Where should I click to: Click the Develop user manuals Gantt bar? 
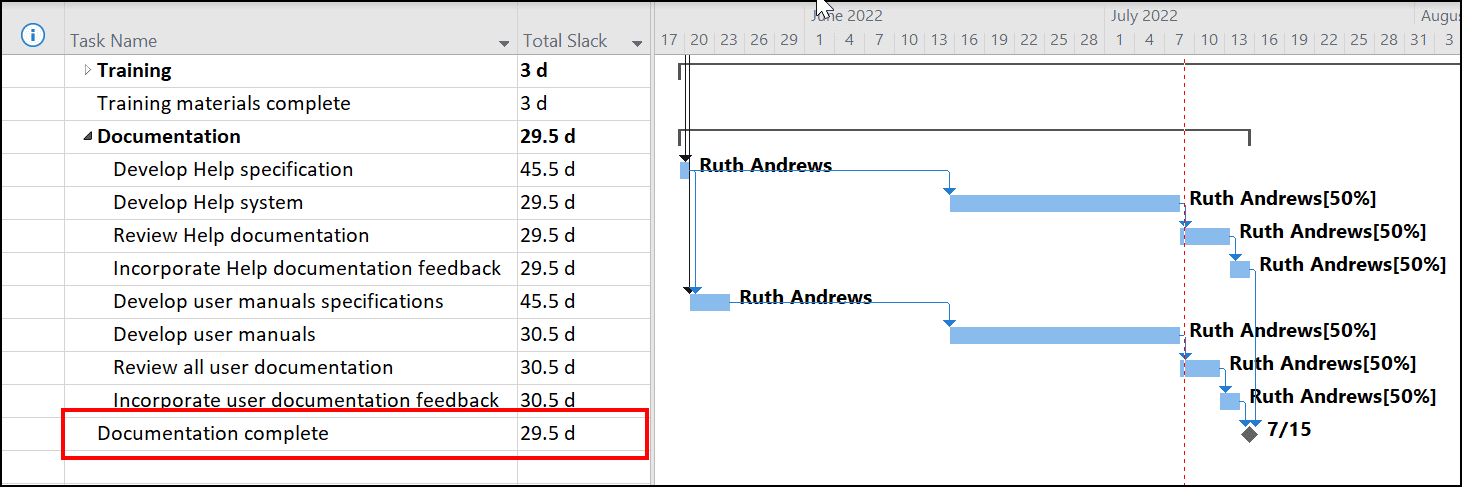click(1064, 335)
